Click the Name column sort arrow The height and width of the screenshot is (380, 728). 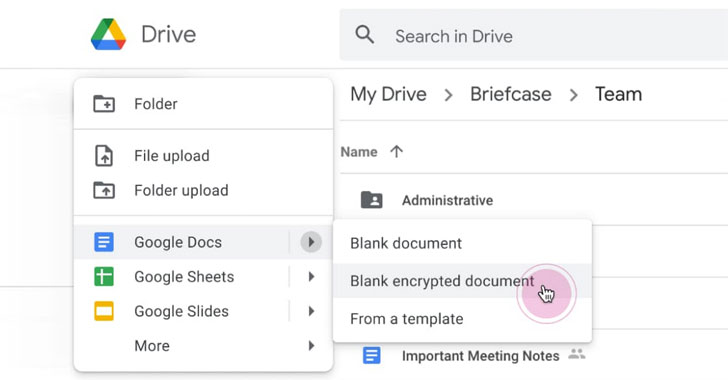point(396,151)
